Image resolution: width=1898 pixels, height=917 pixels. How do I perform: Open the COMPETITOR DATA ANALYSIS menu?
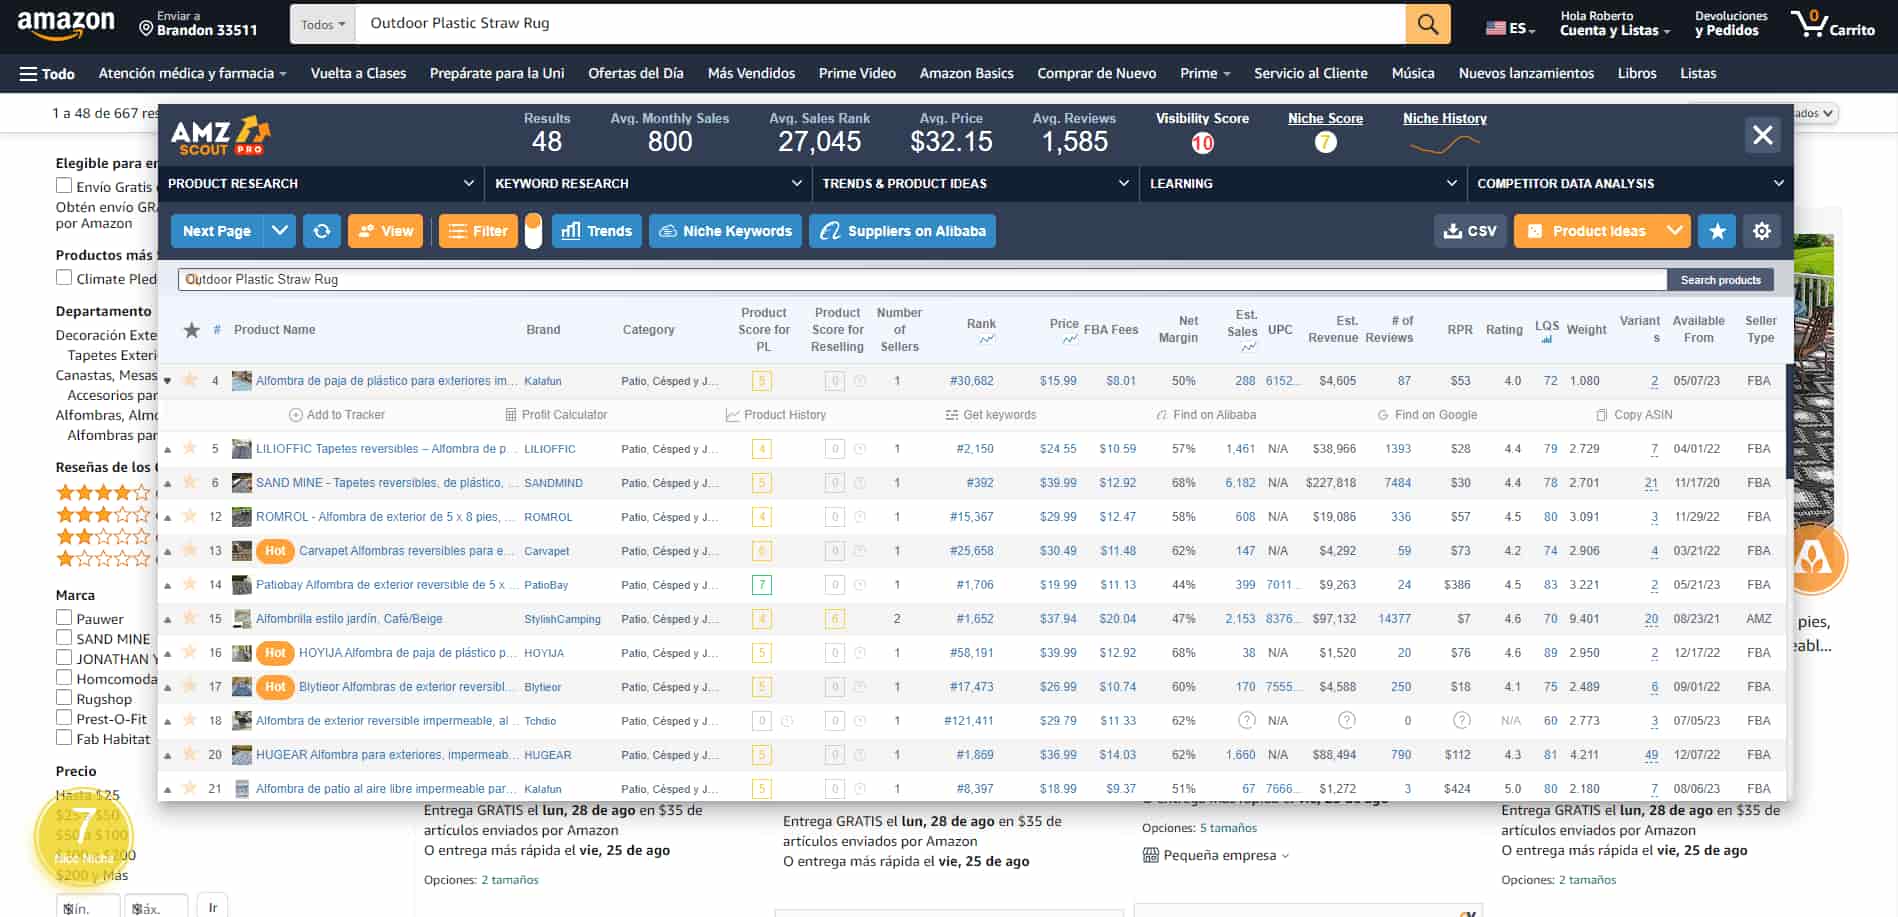[x=1630, y=184]
